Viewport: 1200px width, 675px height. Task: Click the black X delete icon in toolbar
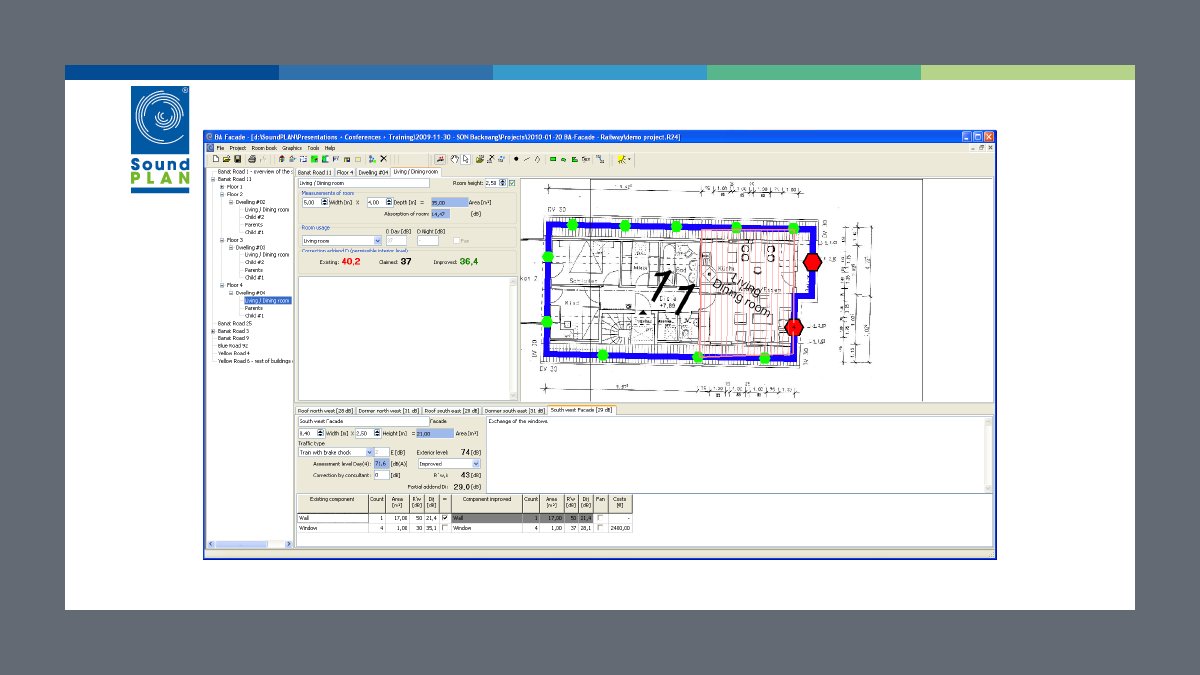pos(384,158)
